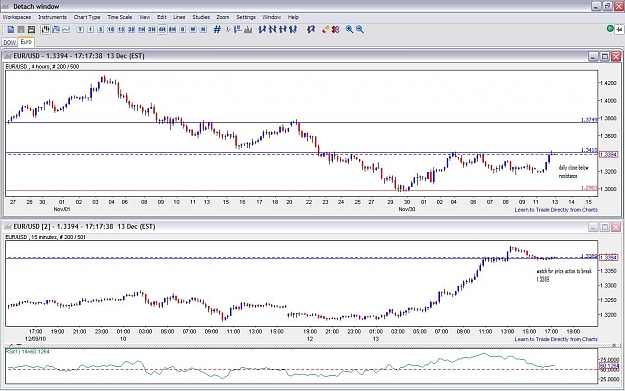625x391 pixels.
Task: Select the 2H timeframe button
Action: [x=152, y=29]
